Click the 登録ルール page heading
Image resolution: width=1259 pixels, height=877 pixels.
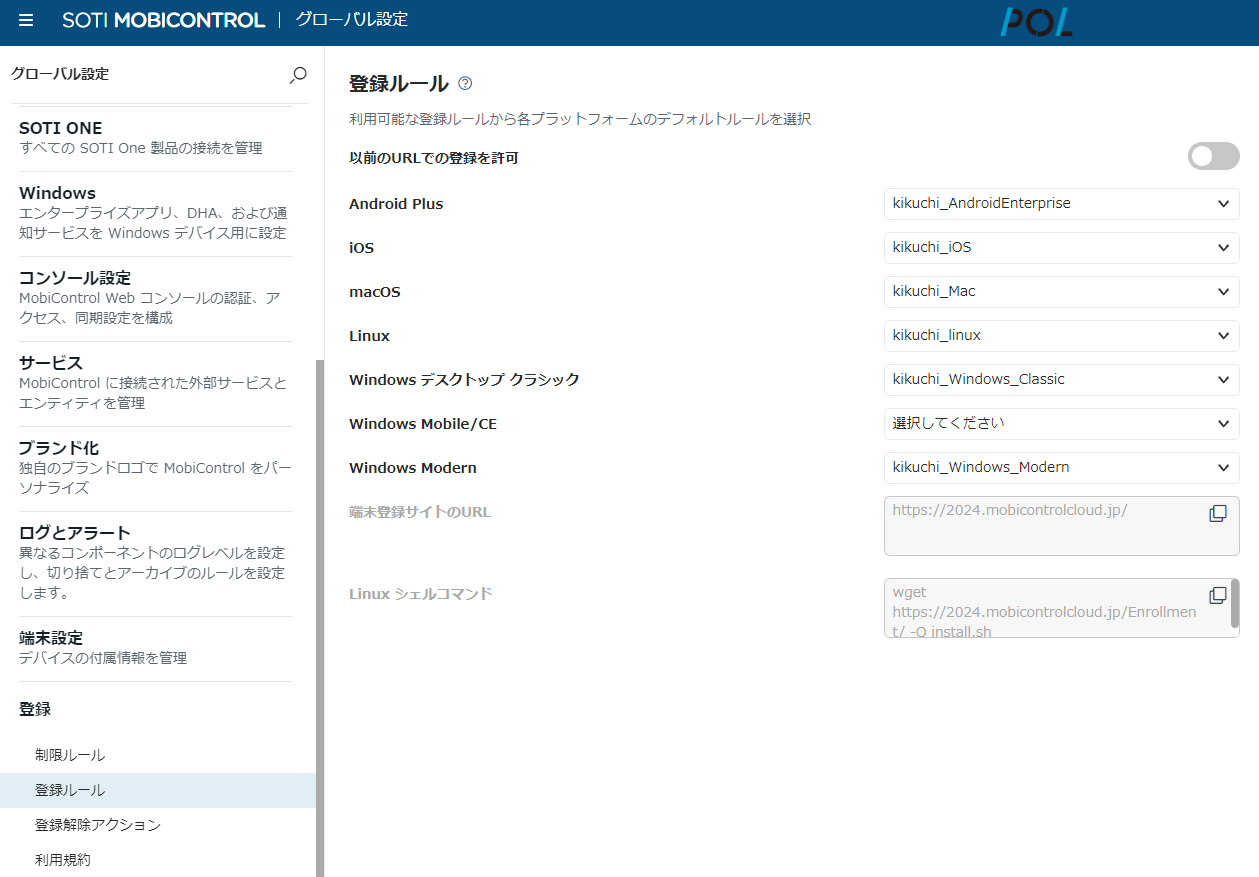[399, 84]
